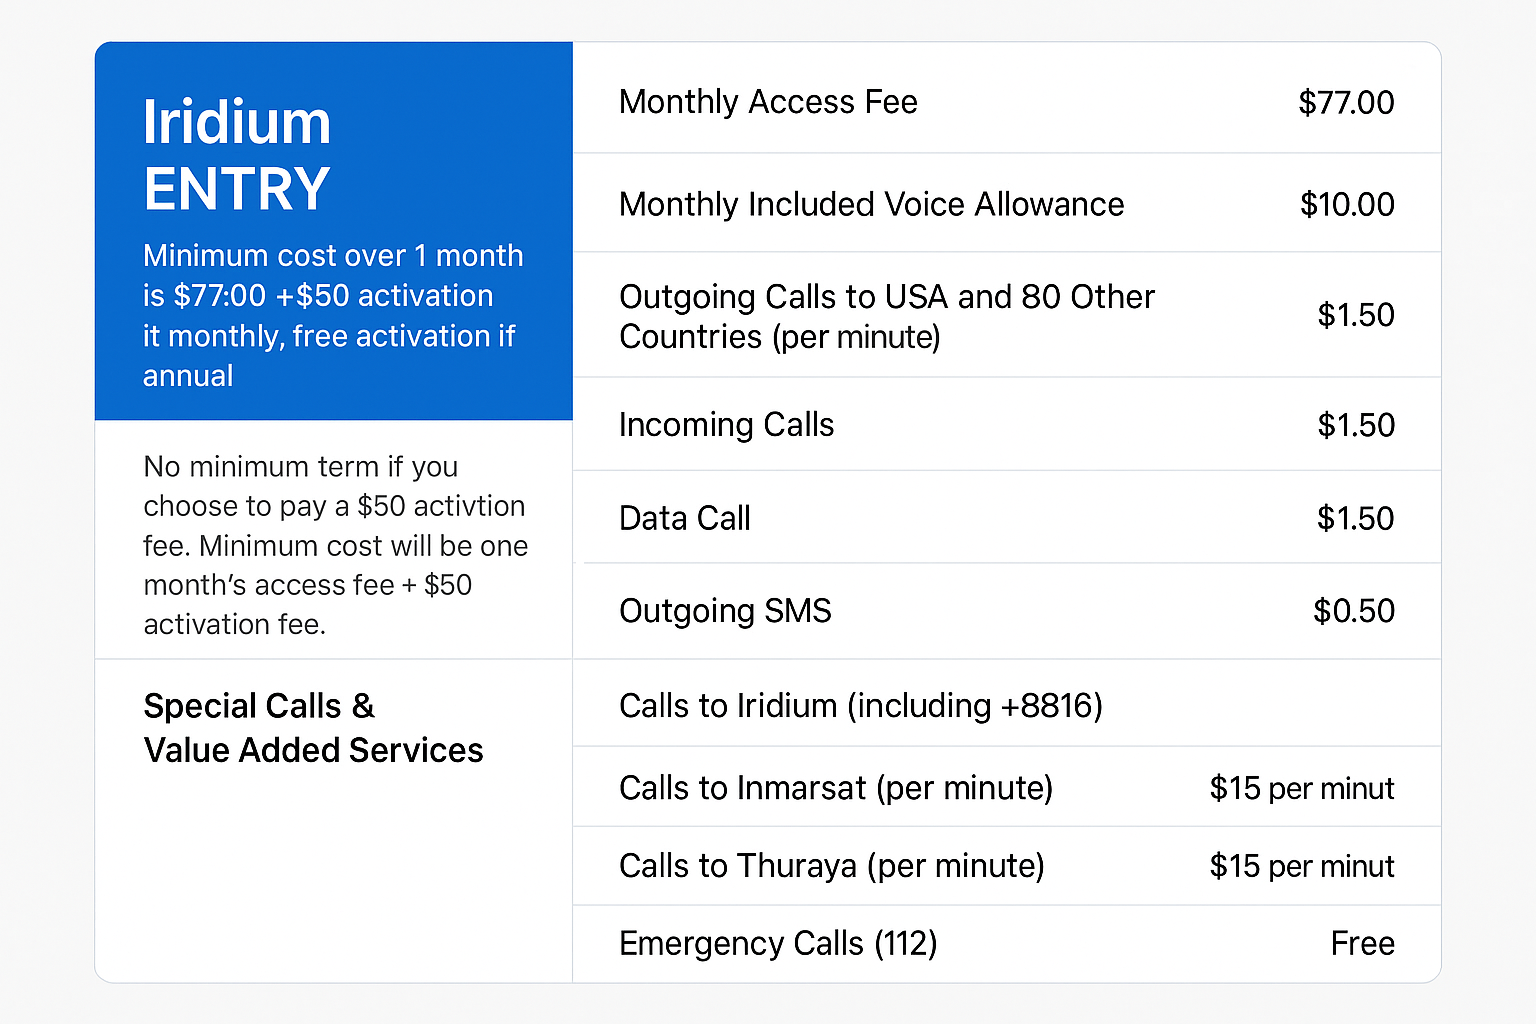Select the $0.50 Outgoing SMS price

pos(1353,611)
